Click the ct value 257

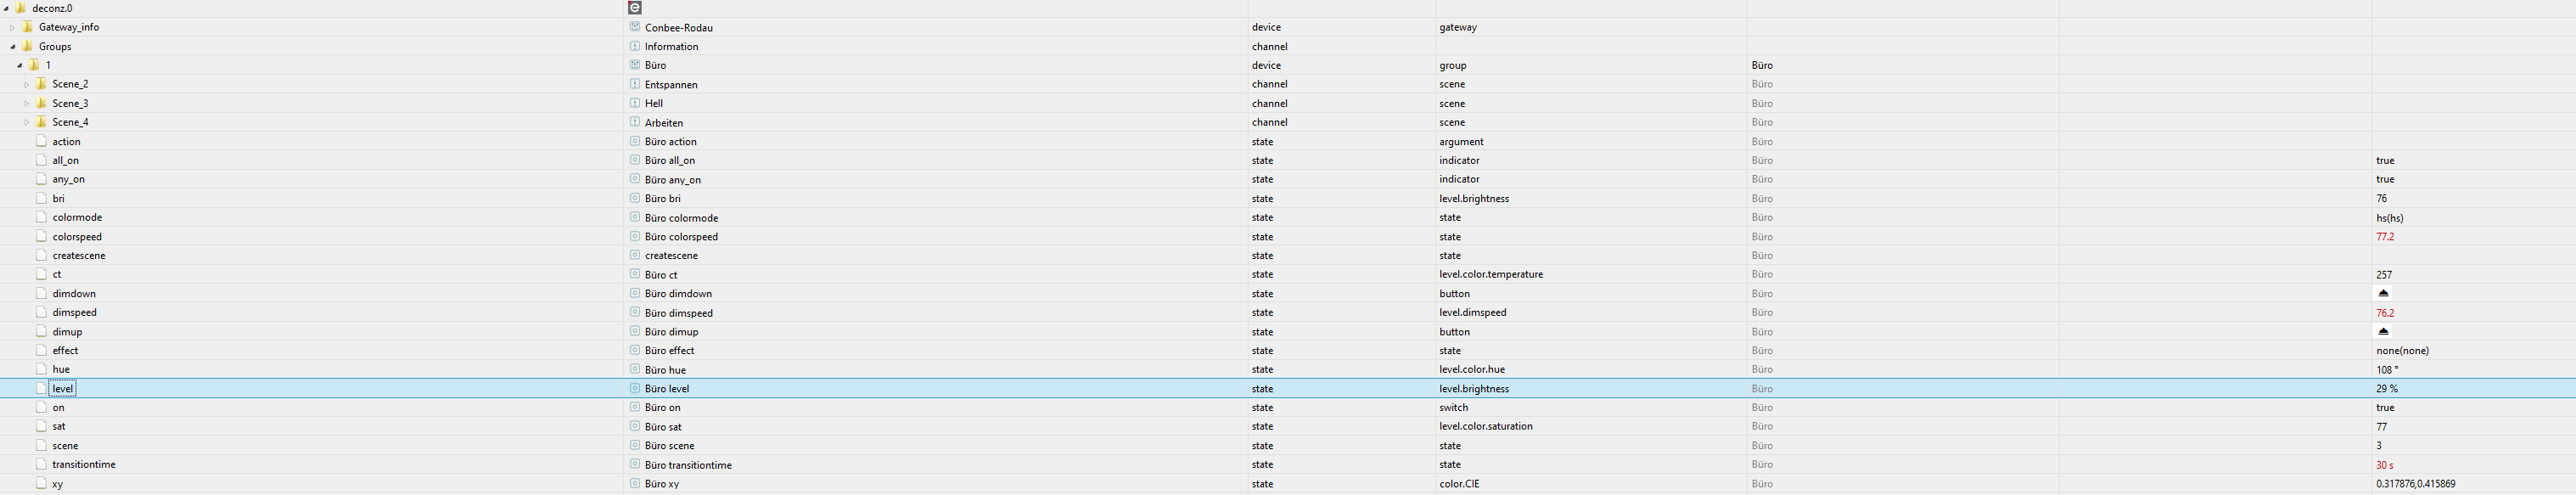point(2384,274)
